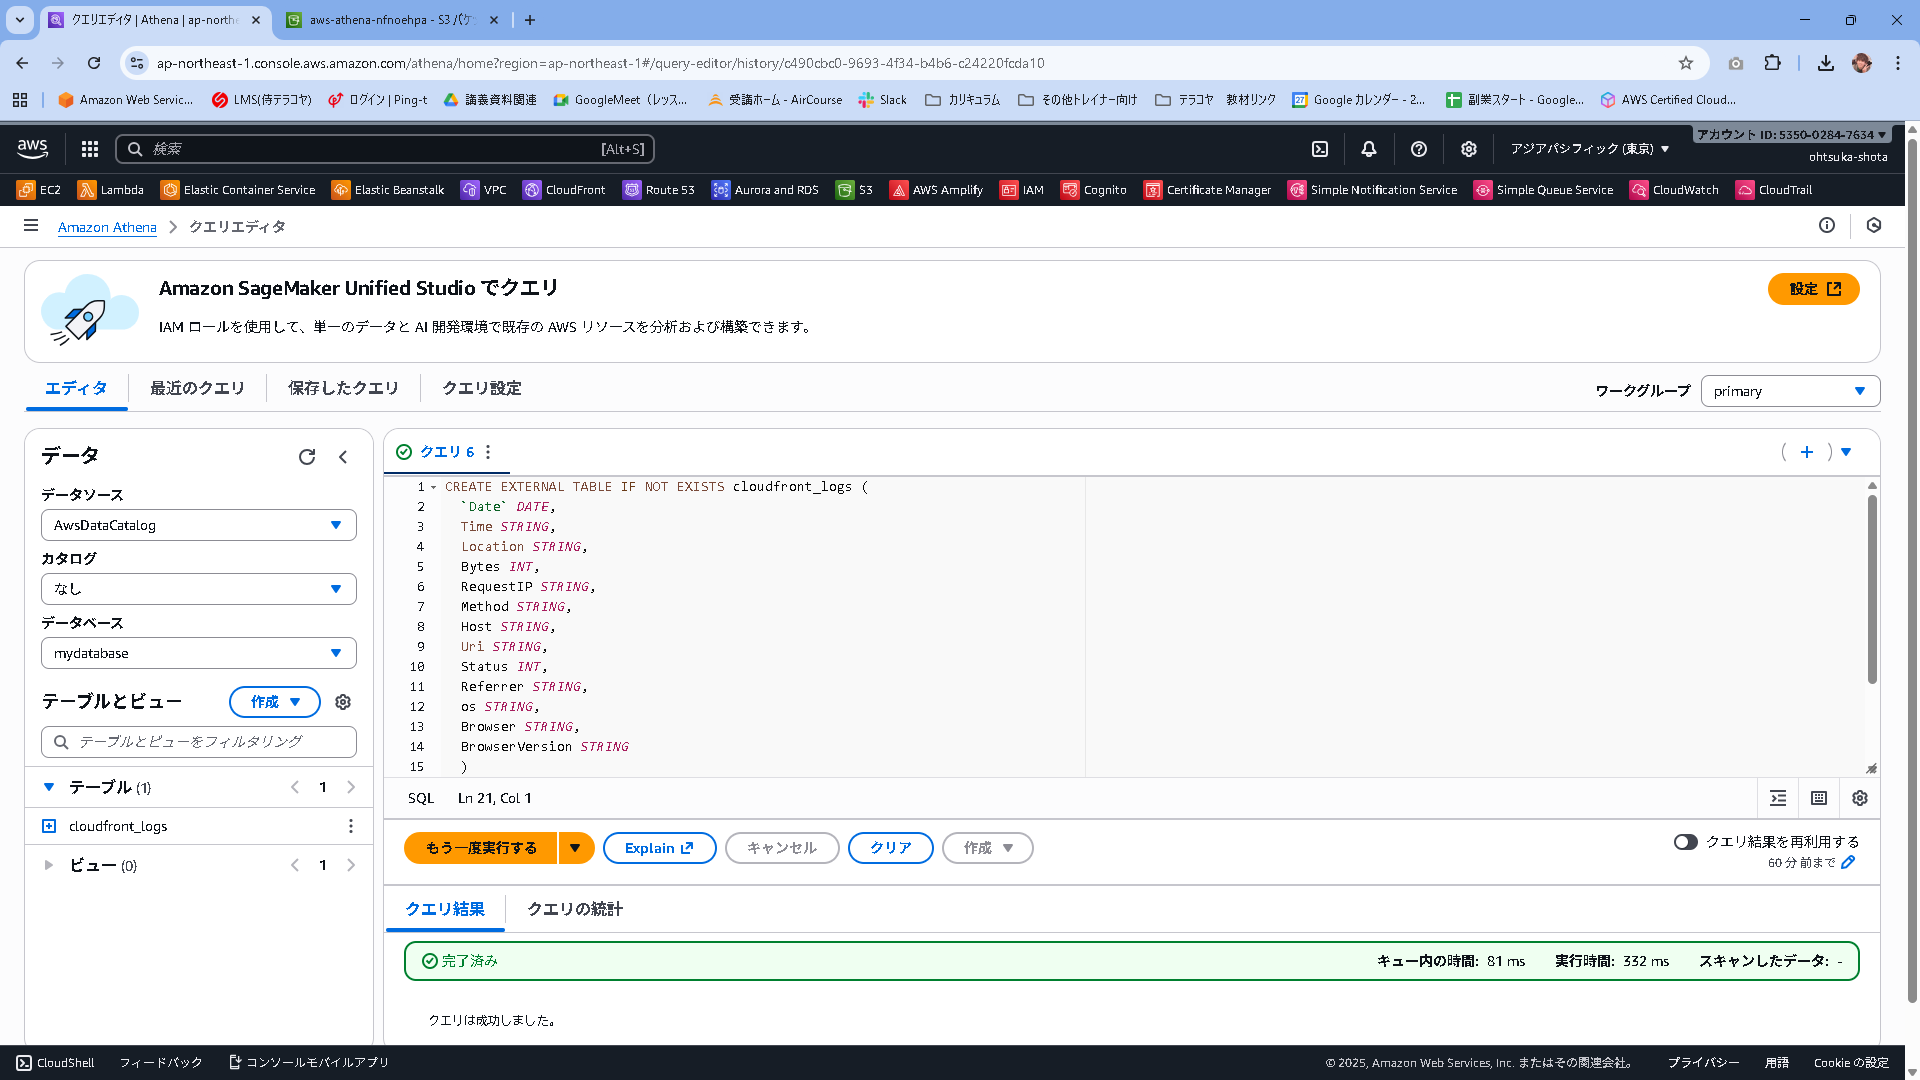Collapse the テーブル (1) section

tap(49, 787)
